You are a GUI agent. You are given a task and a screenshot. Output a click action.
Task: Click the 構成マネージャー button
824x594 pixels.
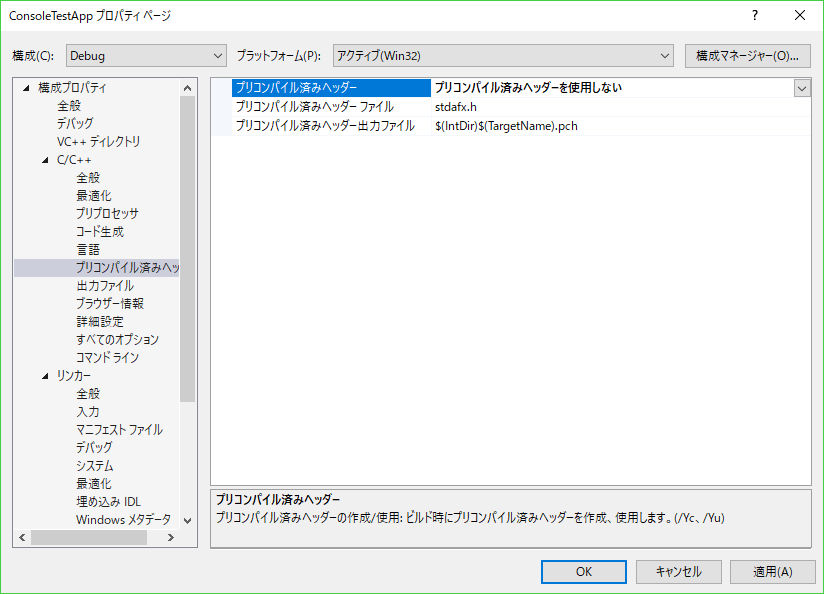pyautogui.click(x=748, y=55)
